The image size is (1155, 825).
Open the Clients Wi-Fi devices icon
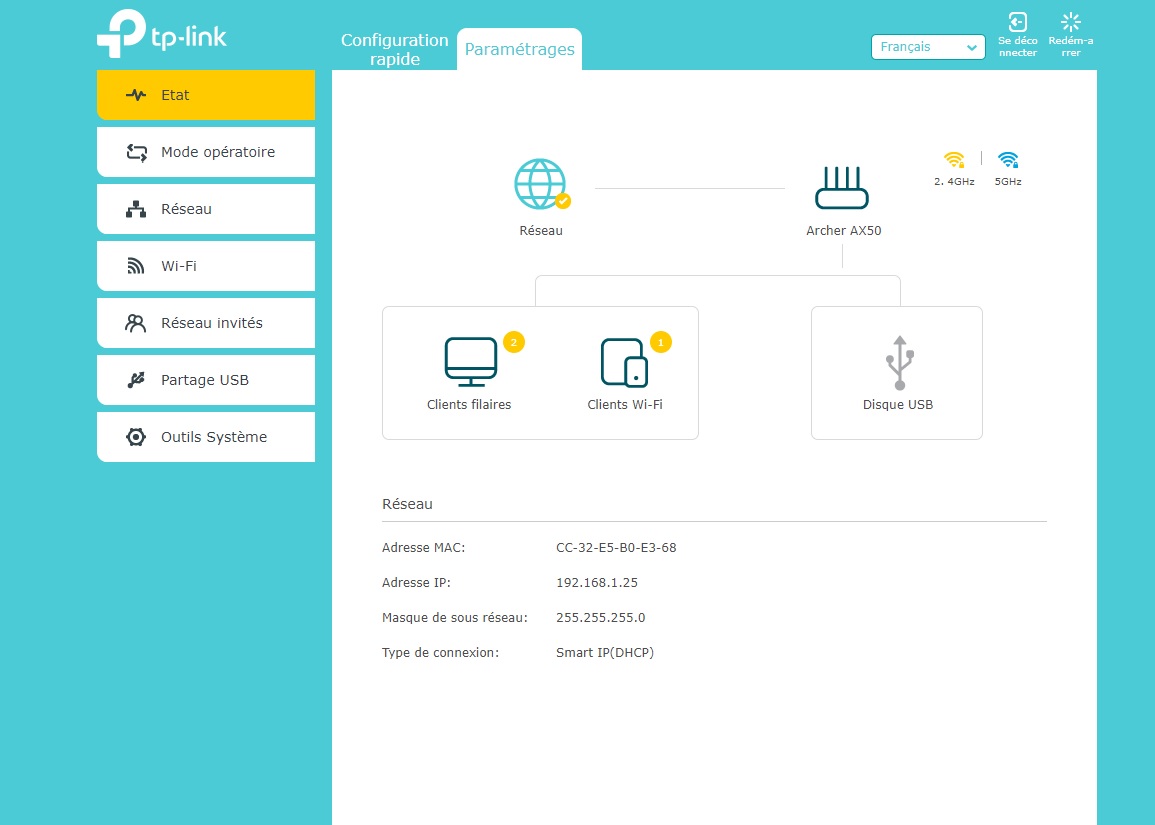(624, 362)
